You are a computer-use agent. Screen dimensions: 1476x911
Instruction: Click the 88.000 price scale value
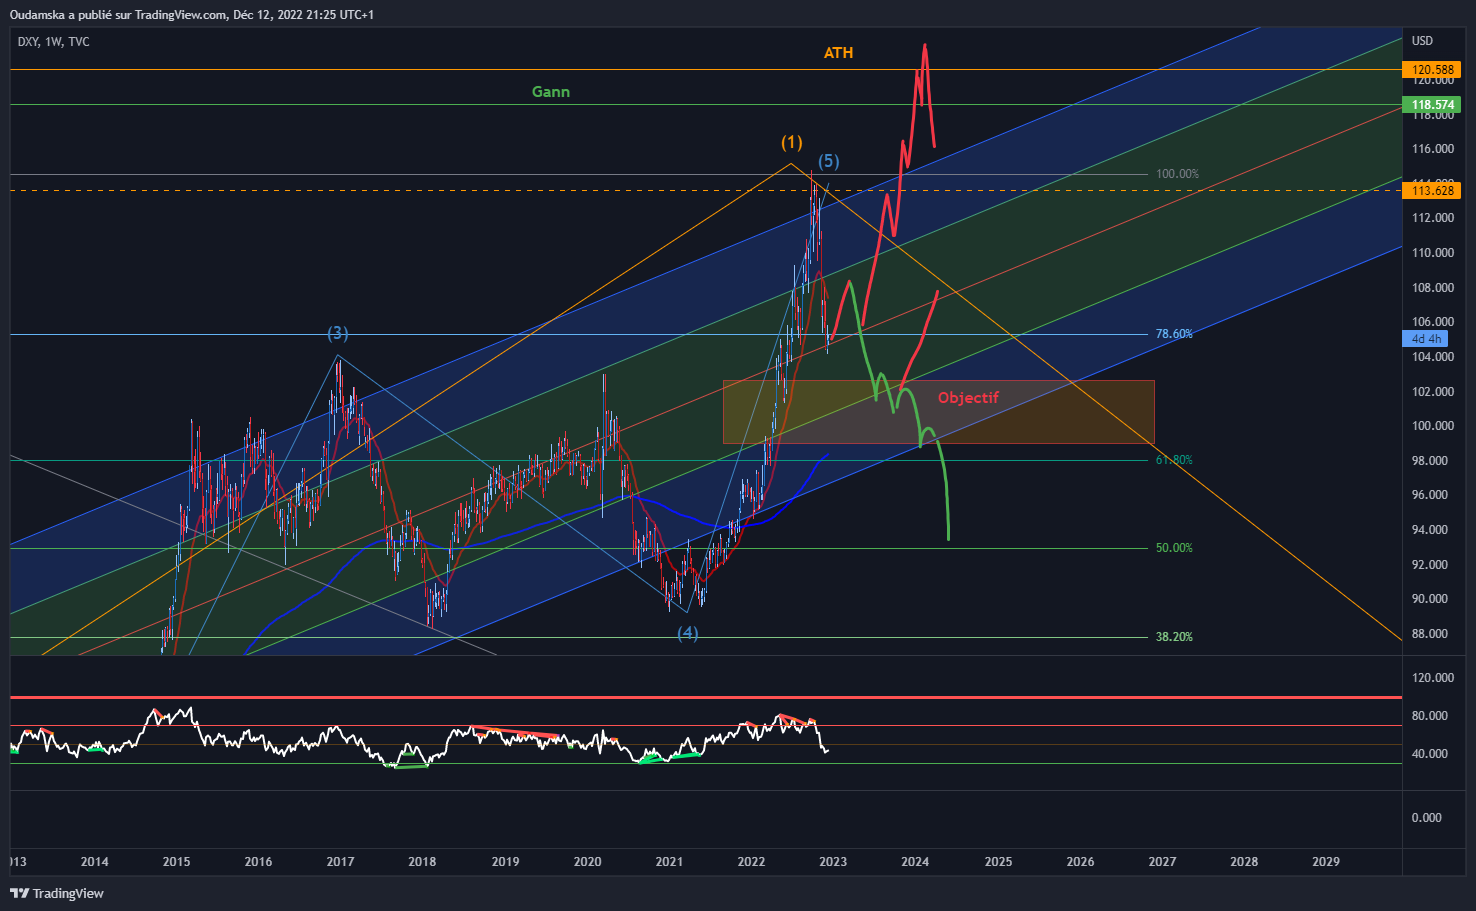[x=1430, y=634]
